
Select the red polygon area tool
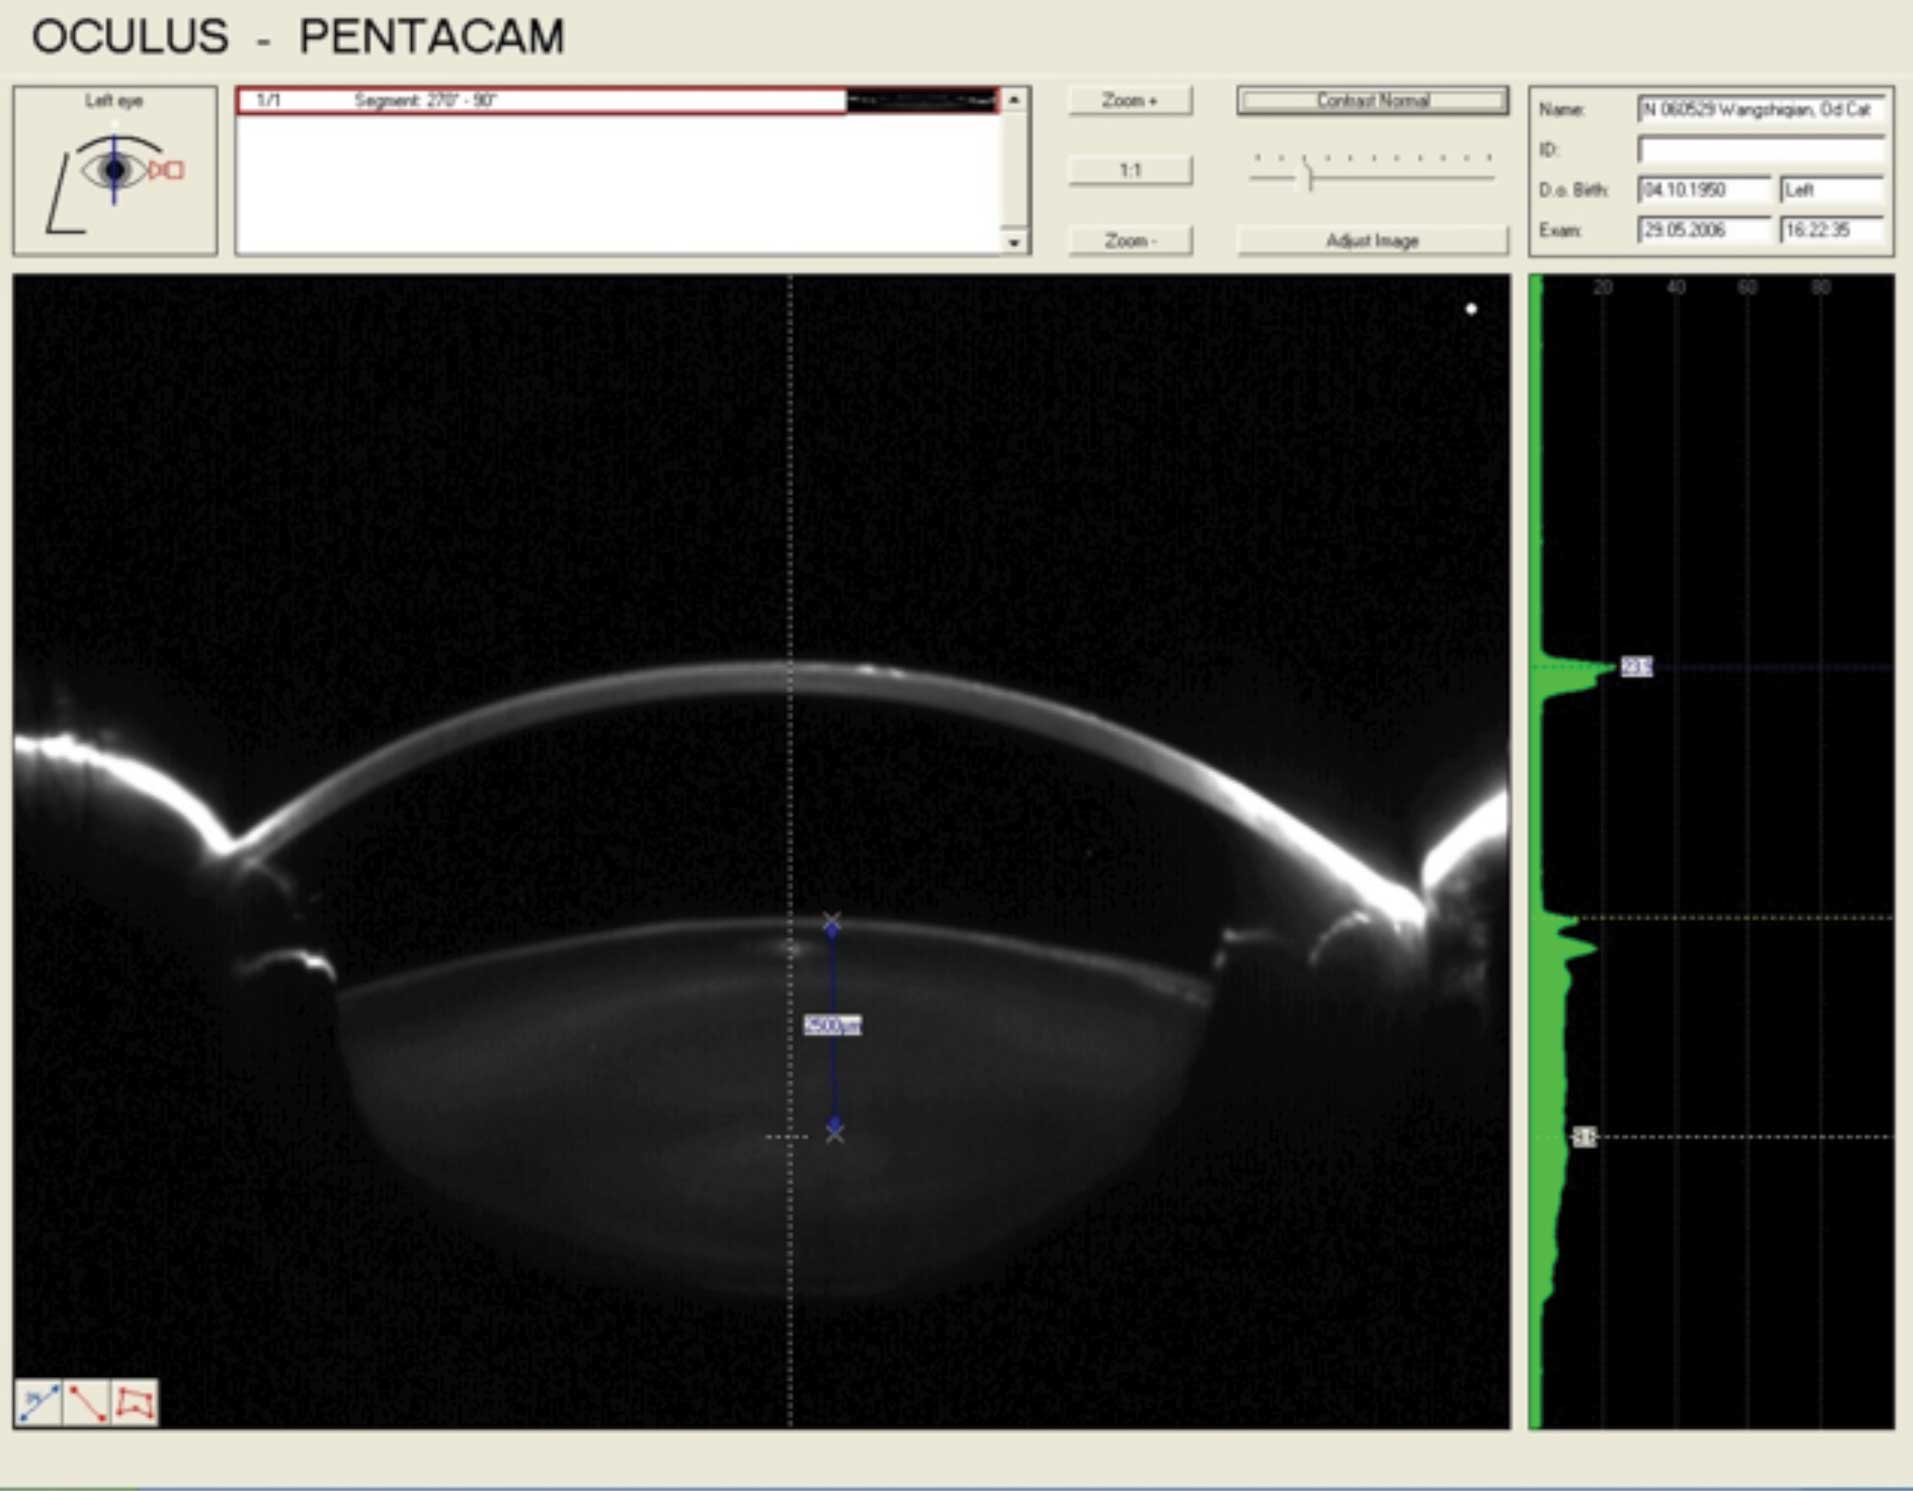[x=135, y=1403]
